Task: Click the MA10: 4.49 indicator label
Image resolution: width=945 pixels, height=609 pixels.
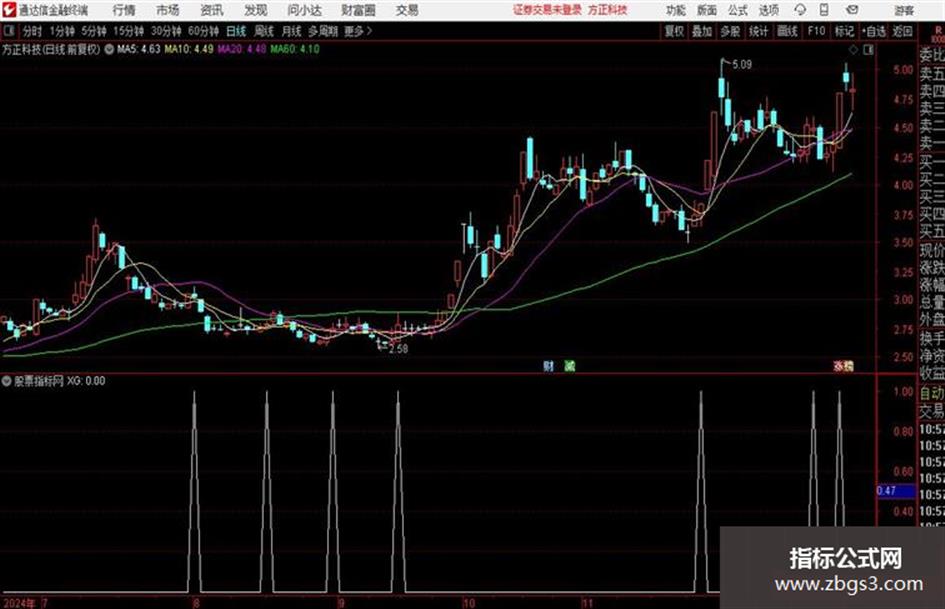Action: click(x=189, y=49)
